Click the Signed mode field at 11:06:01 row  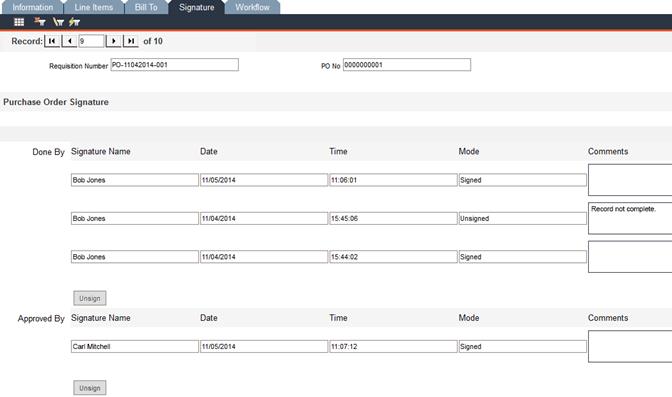pyautogui.click(x=522, y=180)
